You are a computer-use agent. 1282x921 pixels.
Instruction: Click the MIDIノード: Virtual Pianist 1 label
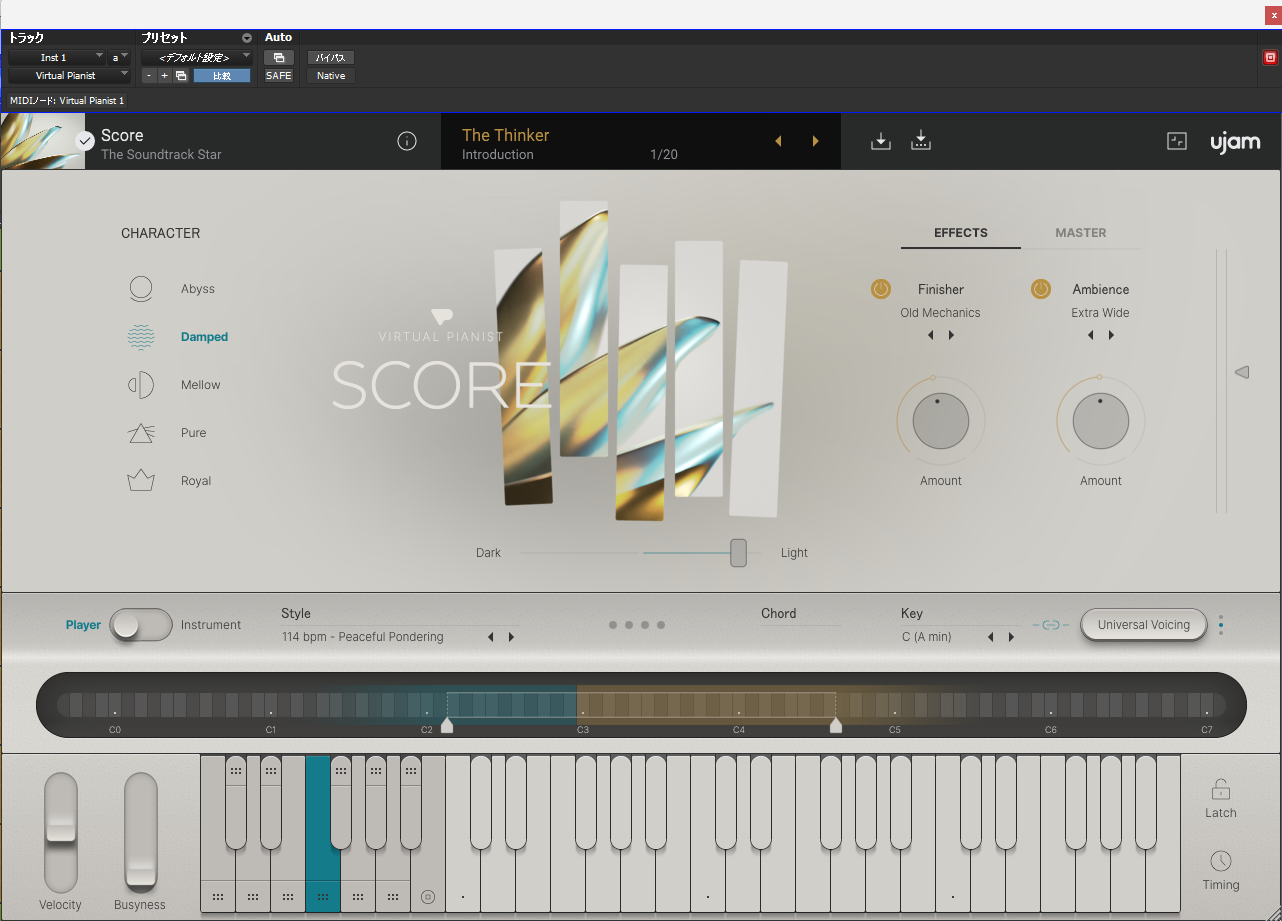point(67,101)
